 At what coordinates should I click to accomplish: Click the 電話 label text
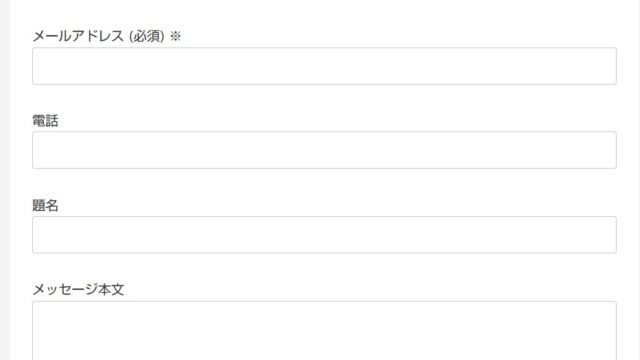pos(45,121)
